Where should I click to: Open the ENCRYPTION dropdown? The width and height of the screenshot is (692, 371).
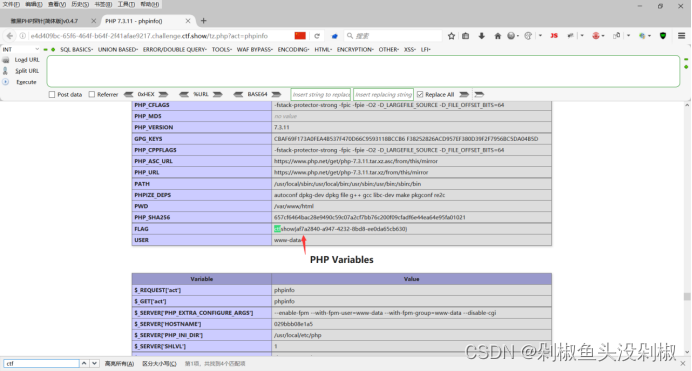click(355, 49)
